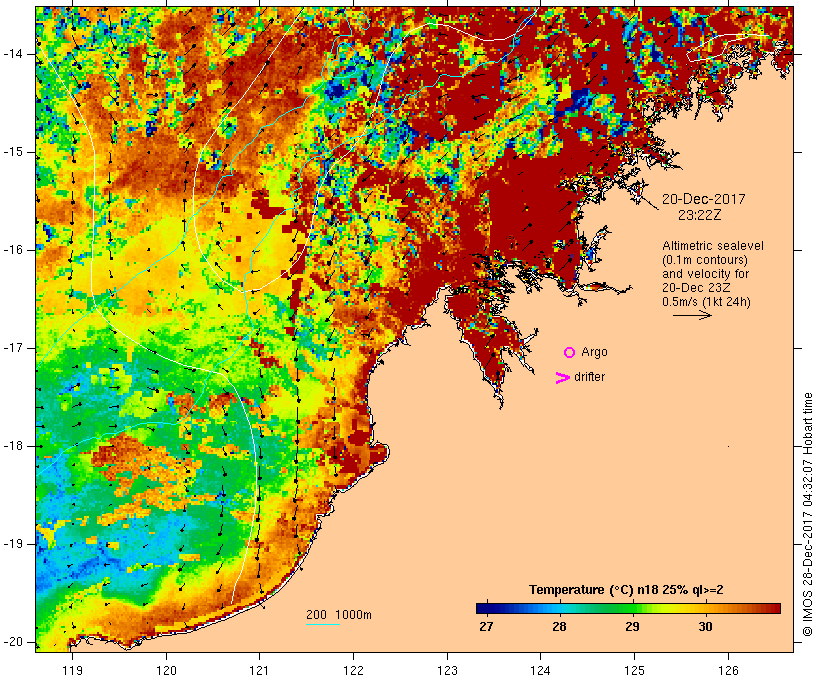Click the 'drifter' legend label

coord(589,377)
